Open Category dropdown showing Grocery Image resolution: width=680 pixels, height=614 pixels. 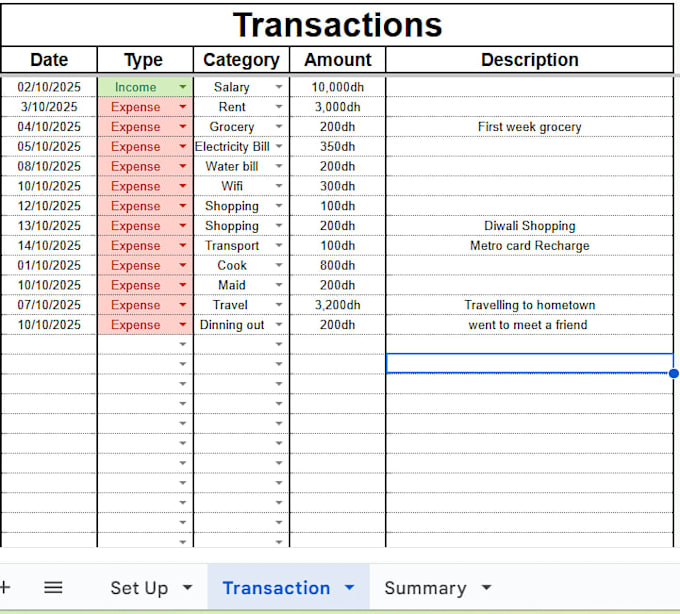(x=279, y=127)
